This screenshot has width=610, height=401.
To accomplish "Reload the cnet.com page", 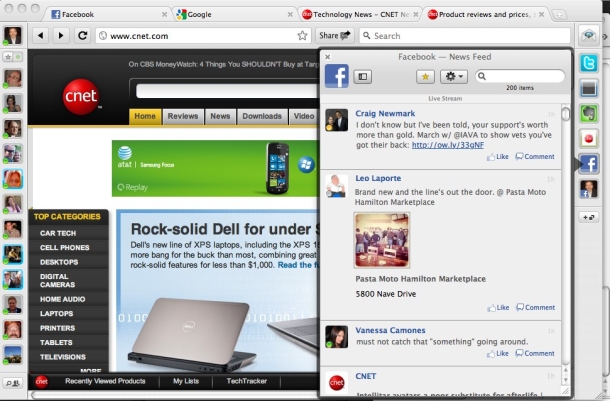I will (x=82, y=36).
